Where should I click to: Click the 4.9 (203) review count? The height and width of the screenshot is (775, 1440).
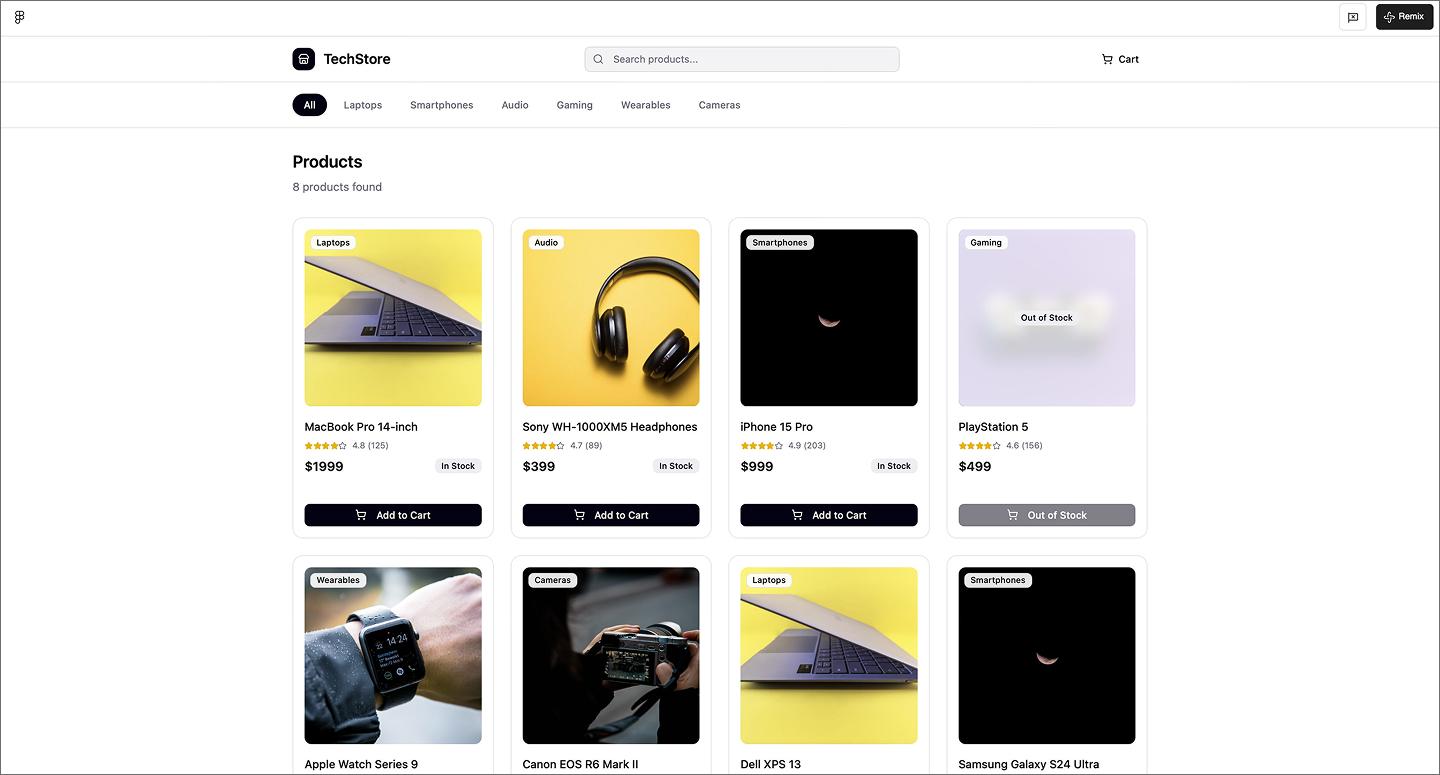[x=807, y=446]
